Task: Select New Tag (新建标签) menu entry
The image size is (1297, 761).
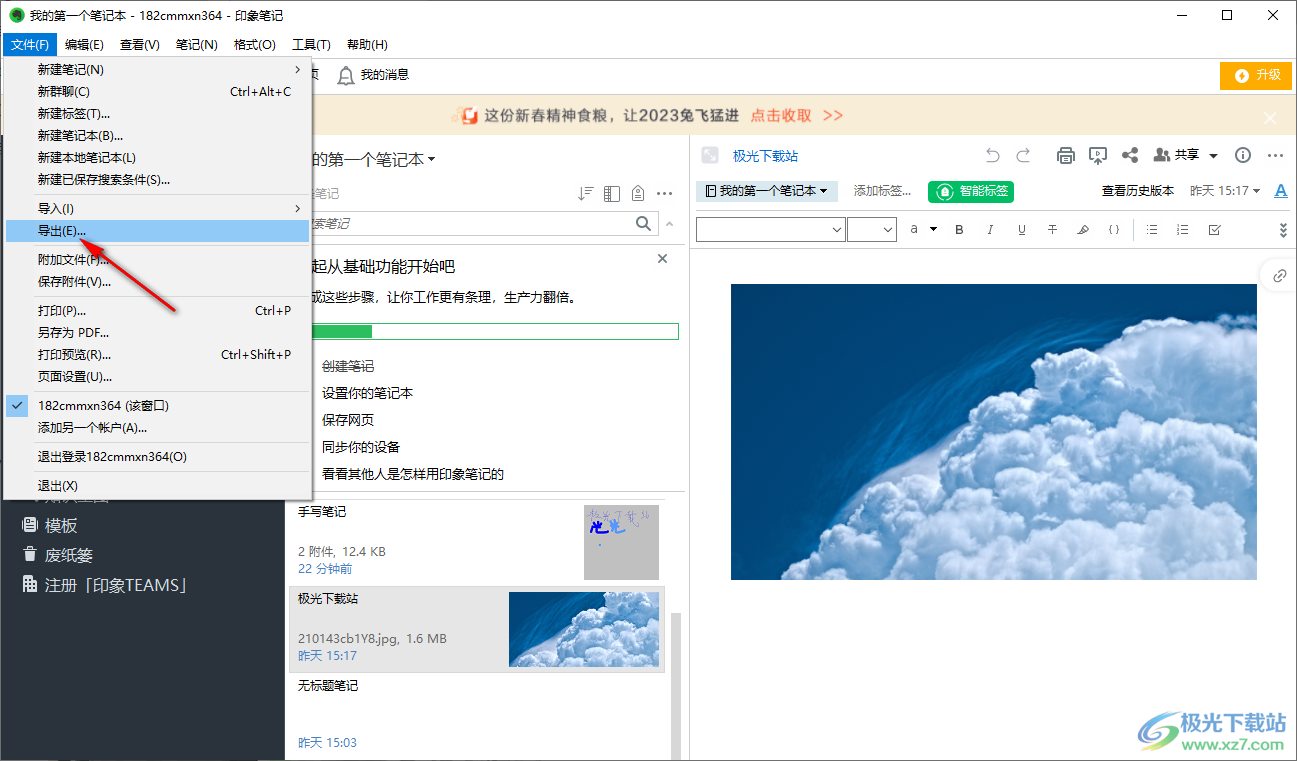Action: tap(158, 114)
